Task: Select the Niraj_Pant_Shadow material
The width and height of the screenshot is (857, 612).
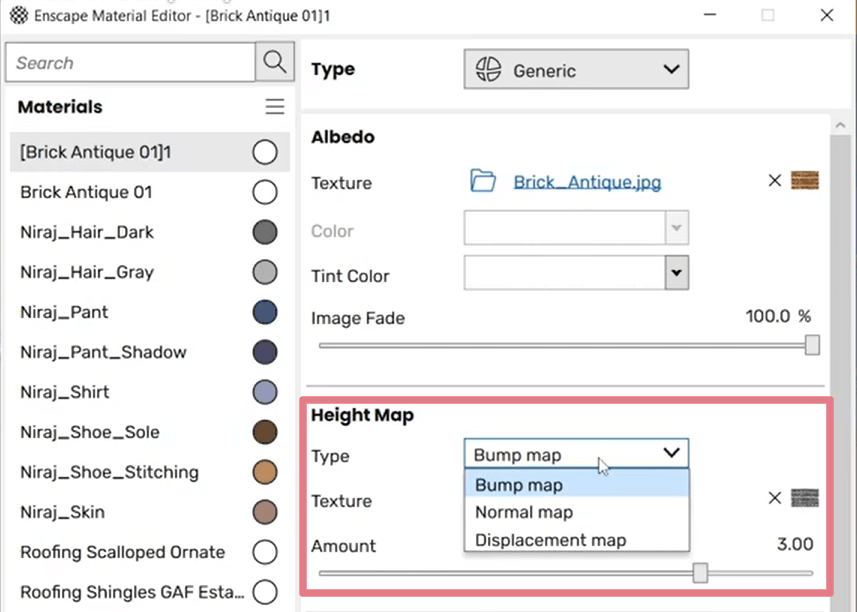Action: [x=149, y=352]
